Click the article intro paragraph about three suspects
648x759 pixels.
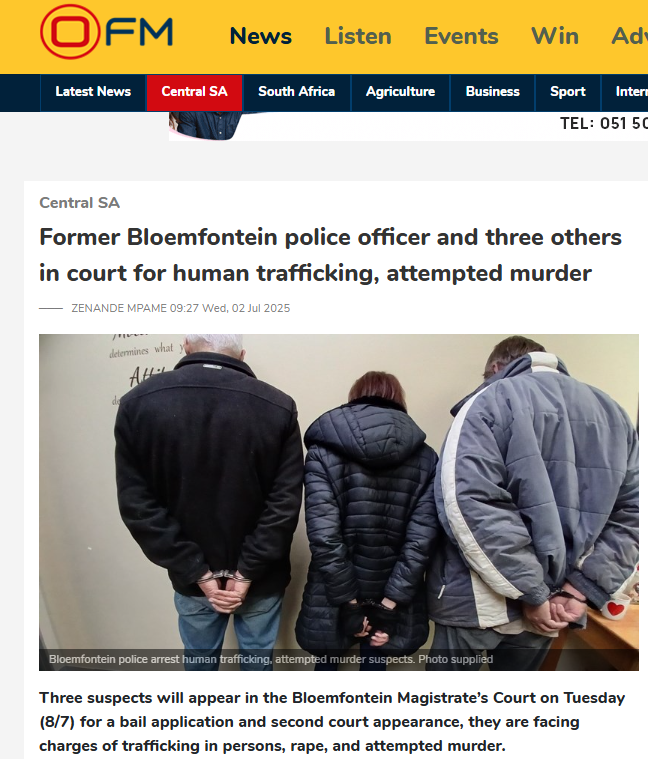(x=332, y=722)
